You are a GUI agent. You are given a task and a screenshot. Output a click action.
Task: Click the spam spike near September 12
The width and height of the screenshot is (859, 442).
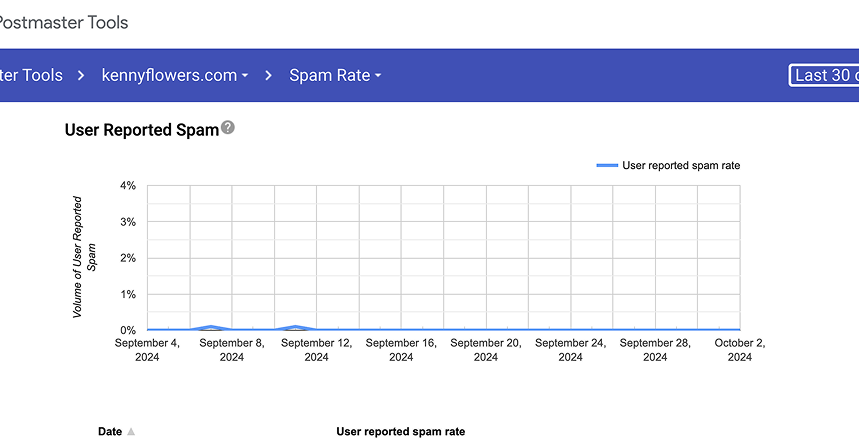[x=295, y=326]
